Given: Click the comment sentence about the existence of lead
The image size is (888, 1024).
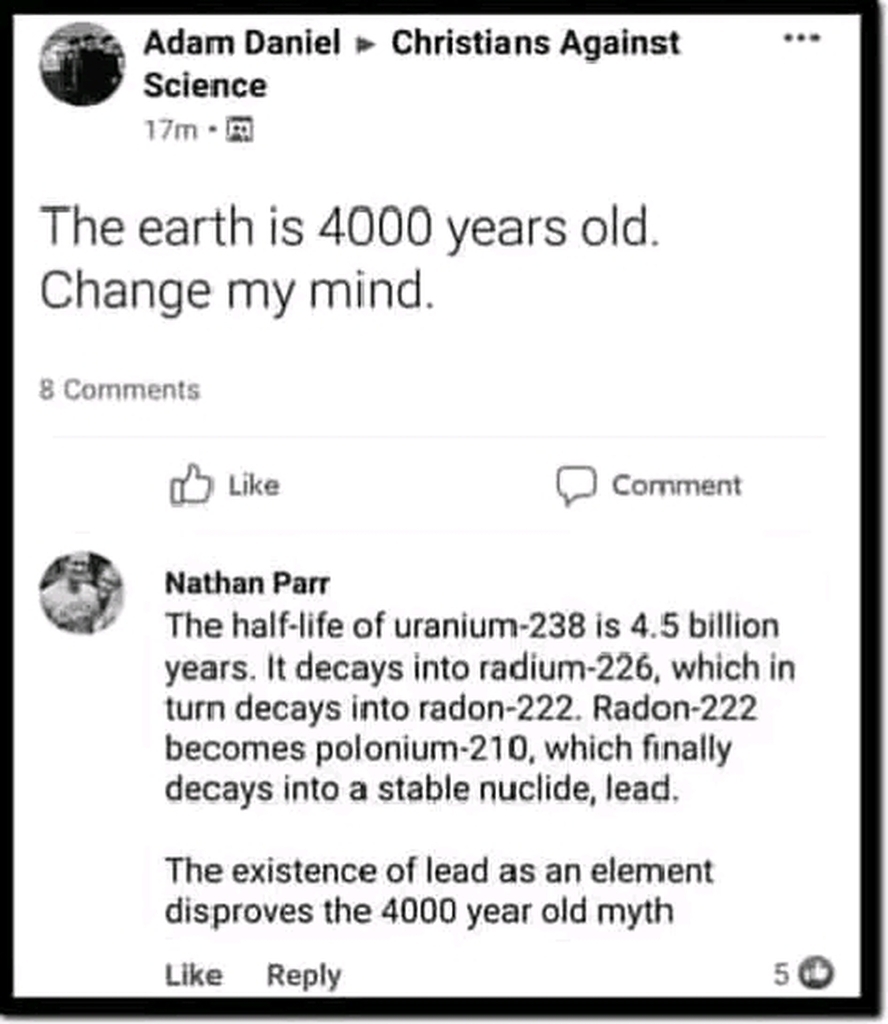Looking at the screenshot, I should tap(438, 890).
